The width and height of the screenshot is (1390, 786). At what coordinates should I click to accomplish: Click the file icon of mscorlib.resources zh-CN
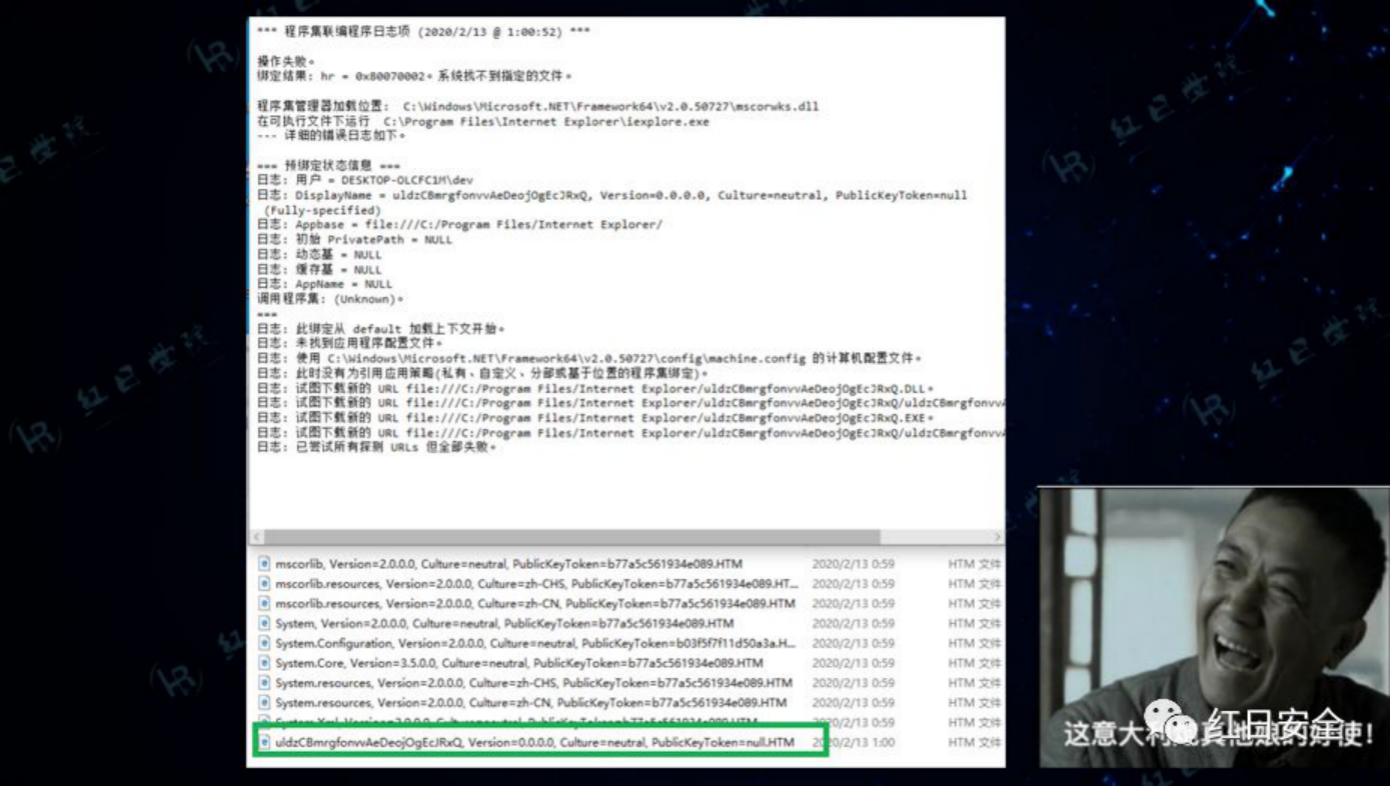click(265, 604)
